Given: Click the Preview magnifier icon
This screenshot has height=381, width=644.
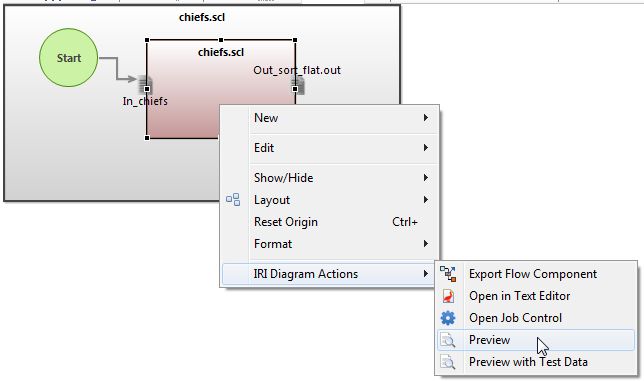Looking at the screenshot, I should tap(448, 340).
